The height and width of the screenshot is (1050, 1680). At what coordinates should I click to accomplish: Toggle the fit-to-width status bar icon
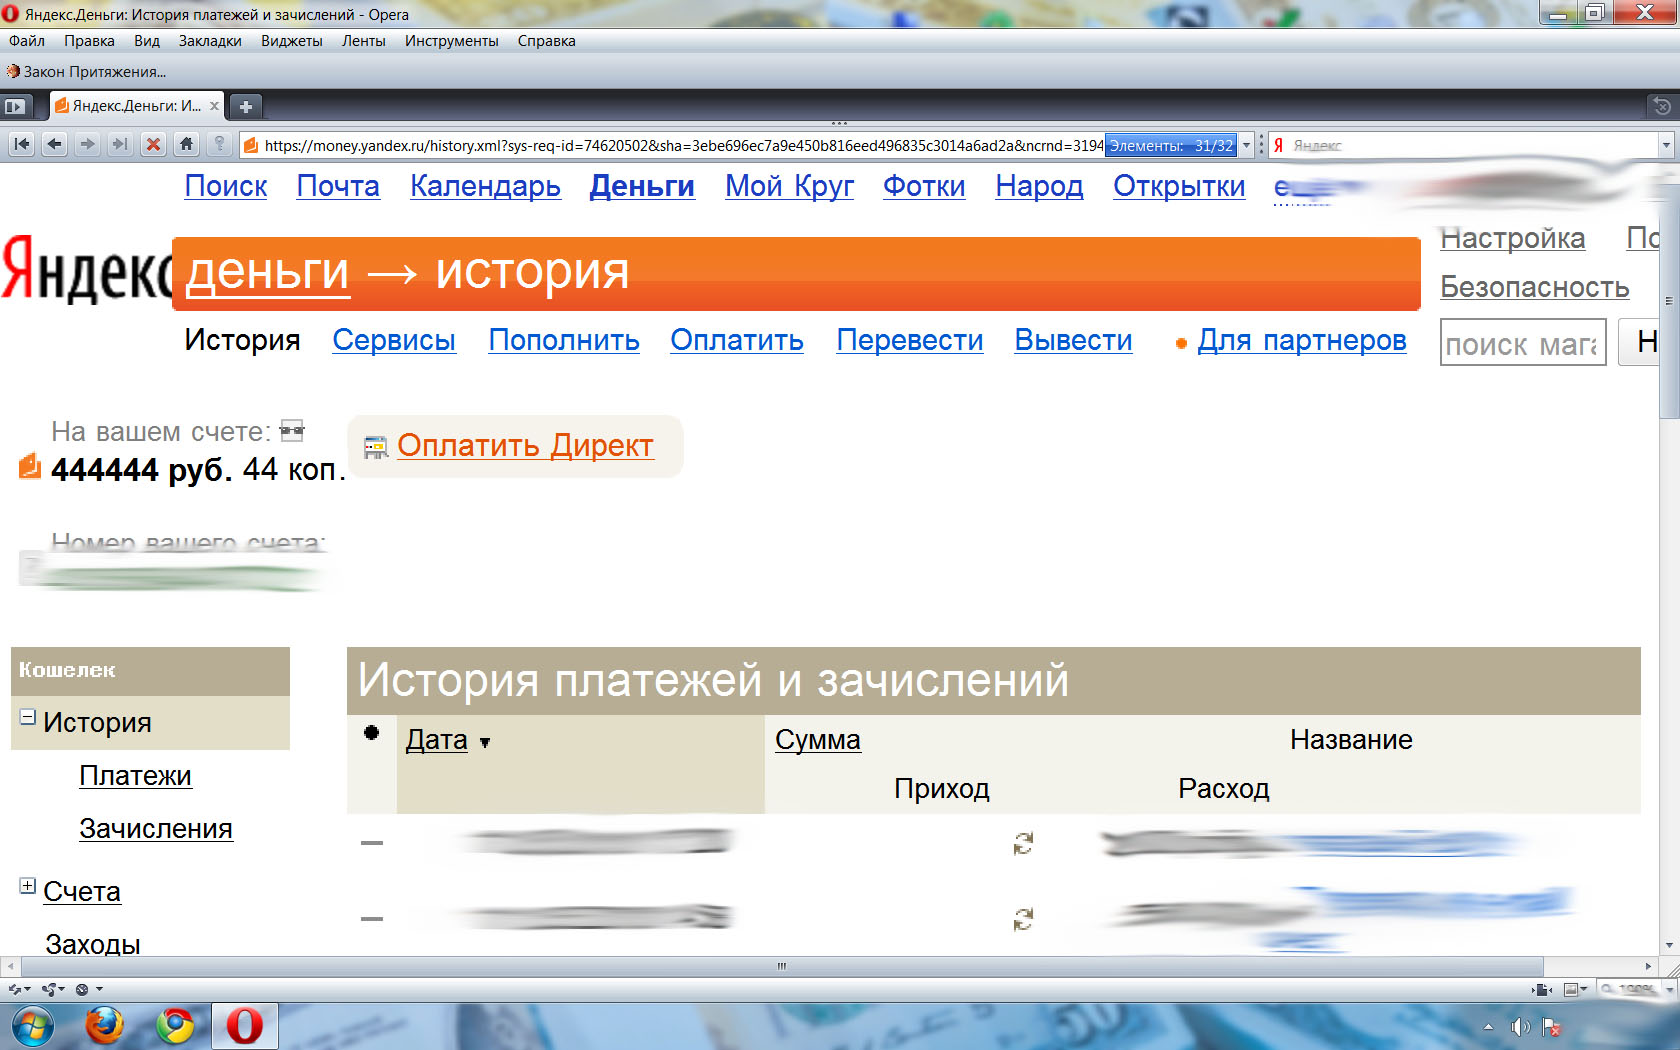click(1542, 989)
